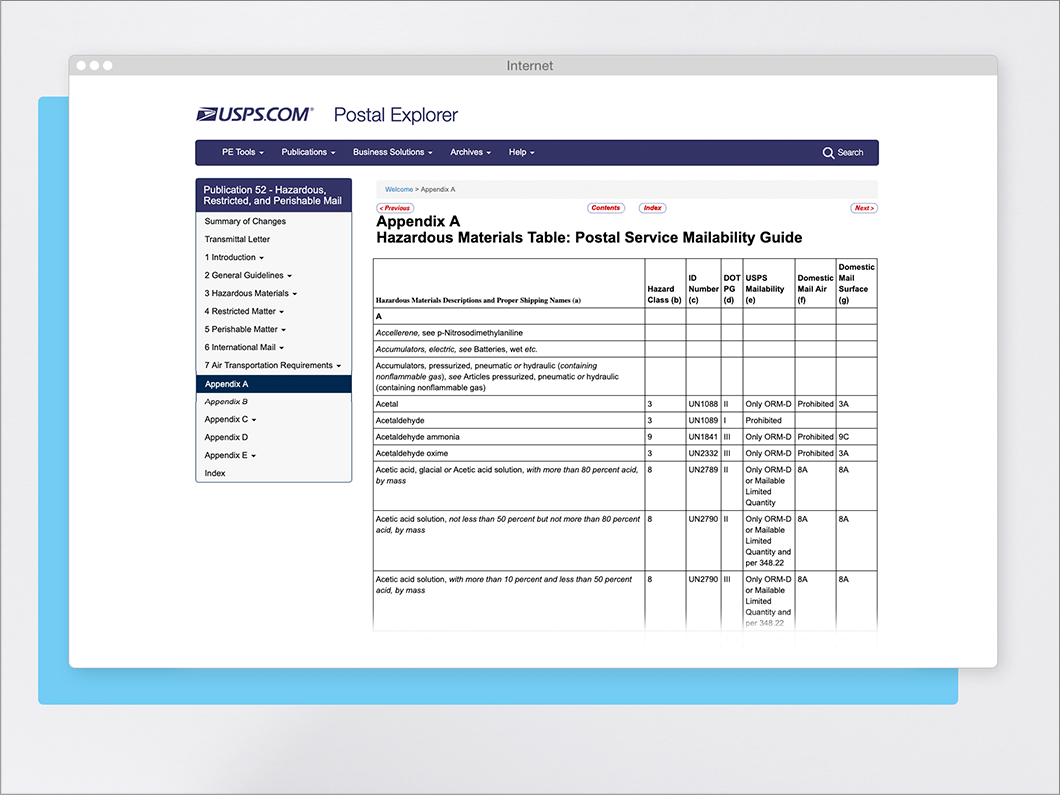Click the first window control dot
The image size is (1060, 795).
[x=81, y=66]
